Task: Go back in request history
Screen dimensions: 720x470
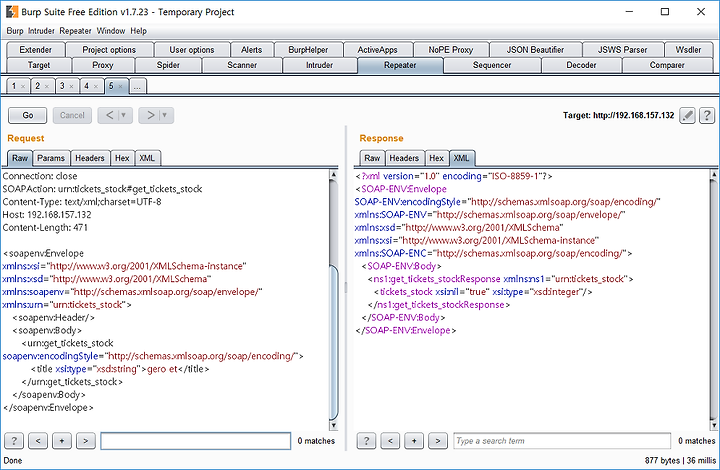Action: click(109, 115)
